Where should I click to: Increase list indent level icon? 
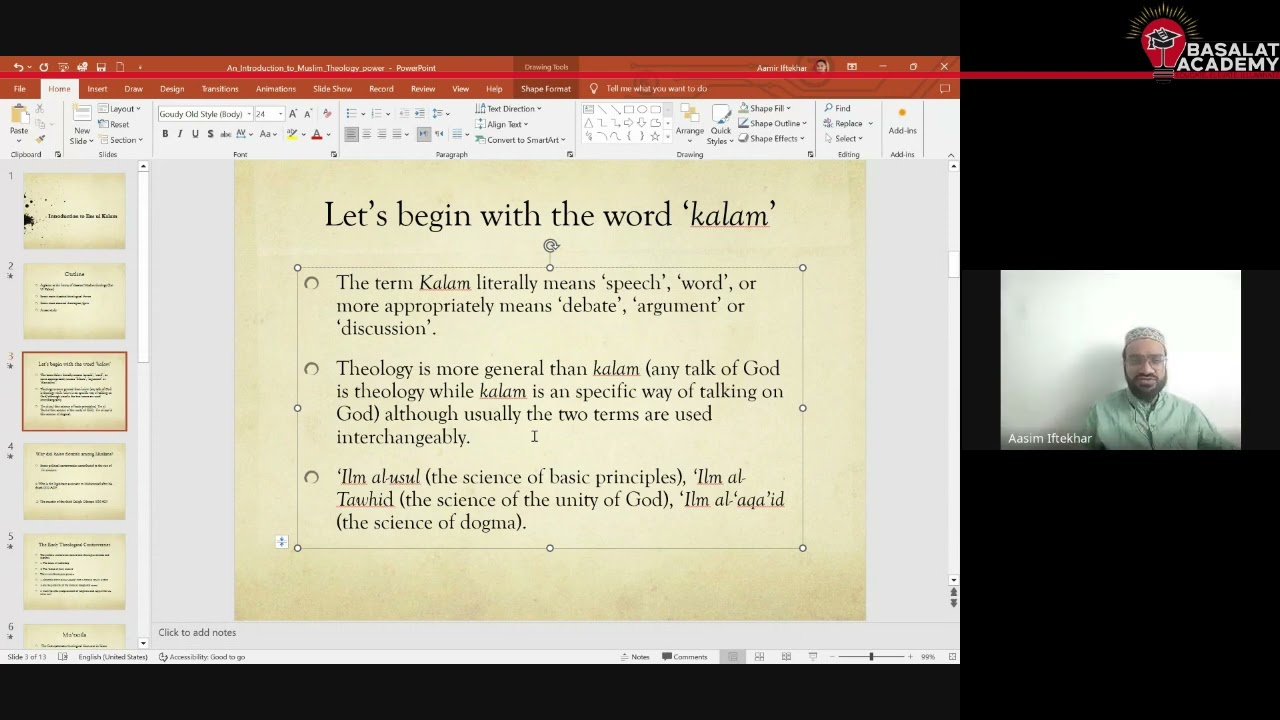419,113
